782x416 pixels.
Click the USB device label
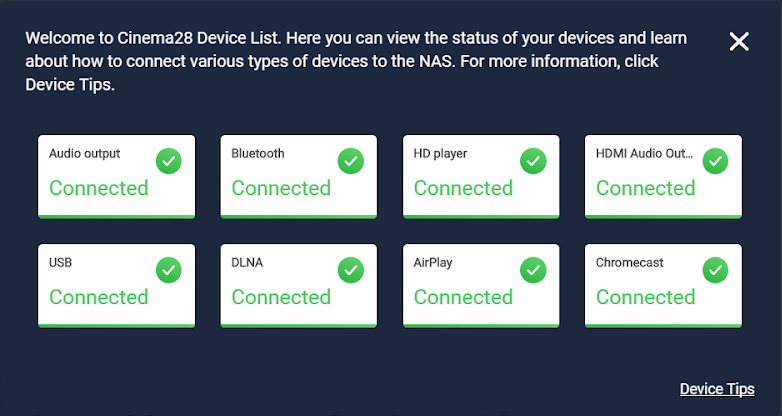coord(60,263)
